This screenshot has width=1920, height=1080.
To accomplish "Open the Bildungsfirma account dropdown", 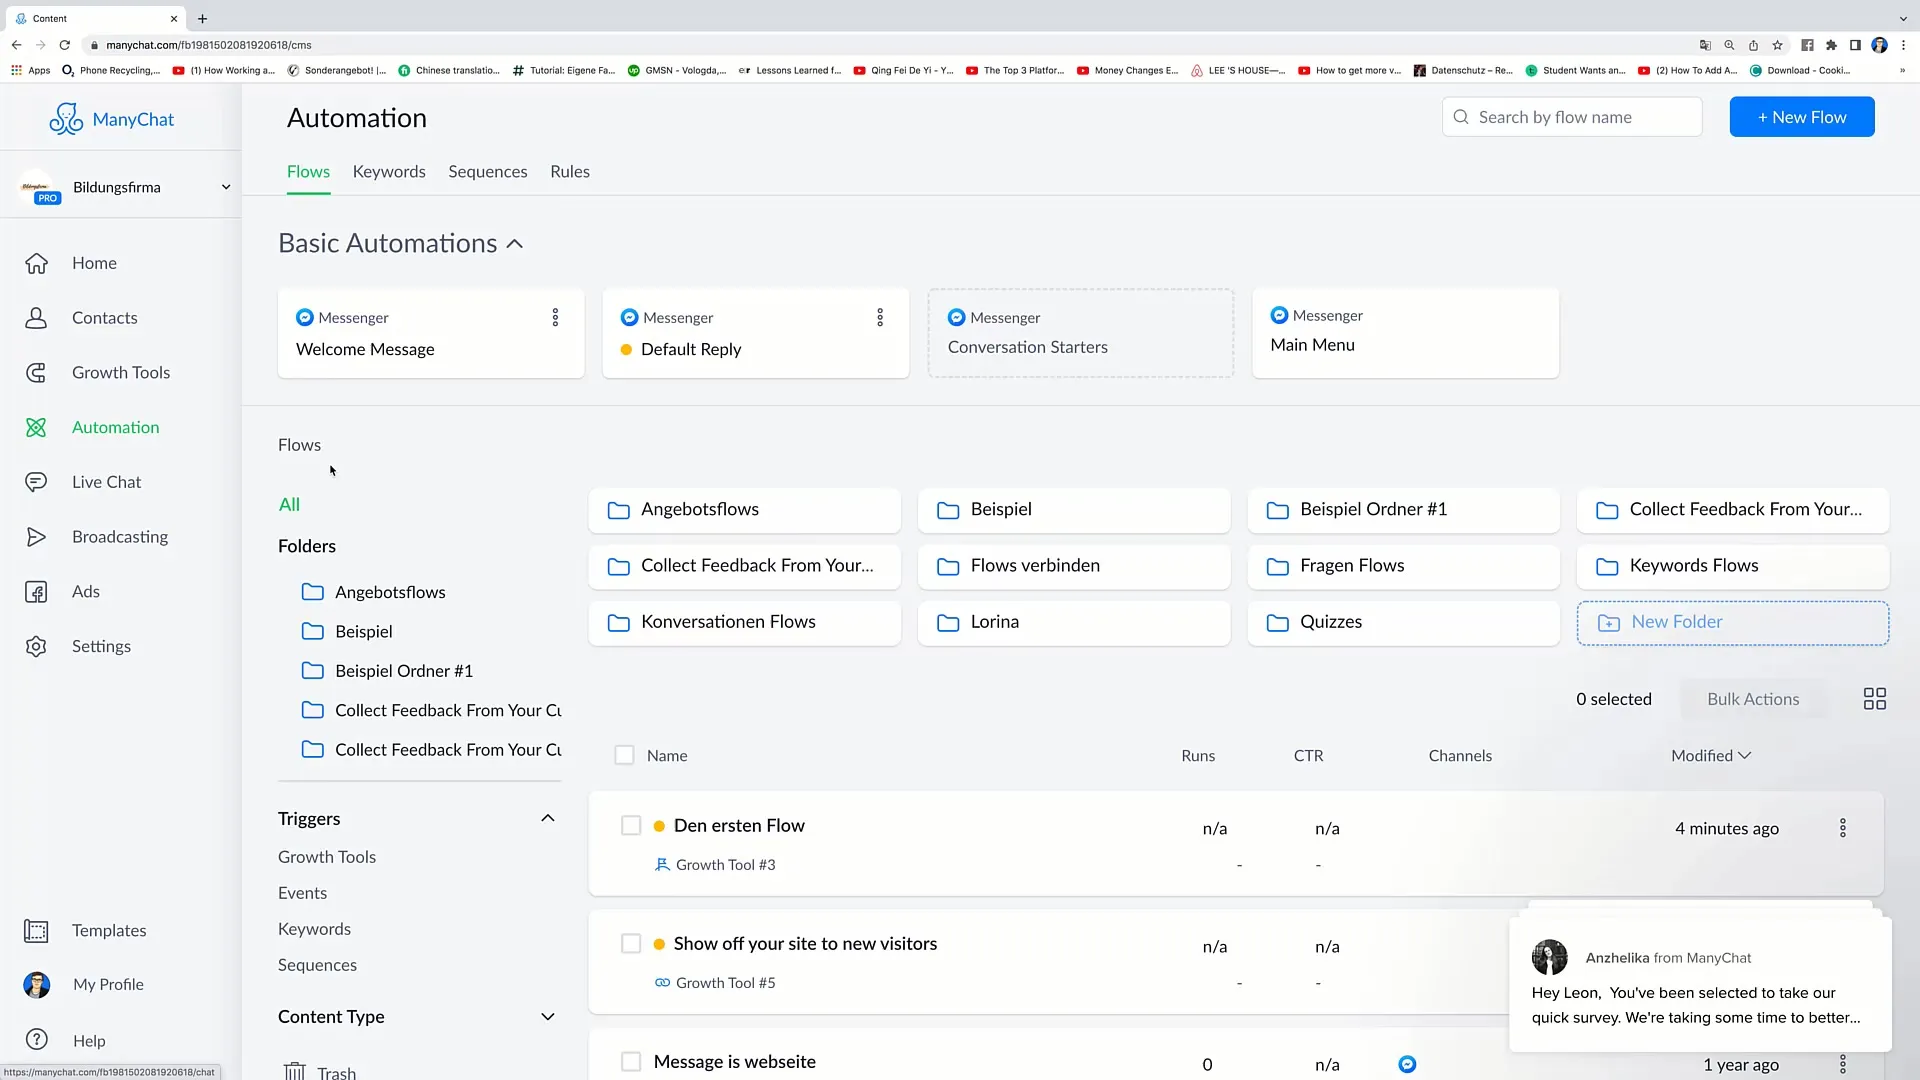I will click(x=226, y=187).
